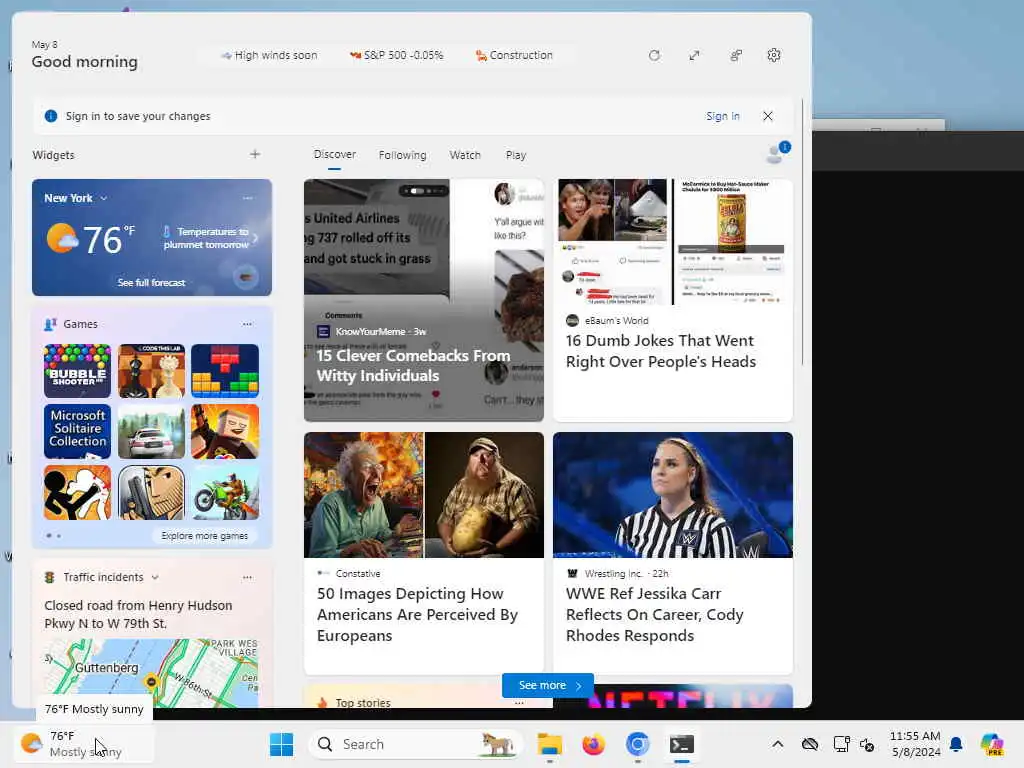1024x768 pixels.
Task: Launch the block puzzle game tile
Action: (x=225, y=371)
